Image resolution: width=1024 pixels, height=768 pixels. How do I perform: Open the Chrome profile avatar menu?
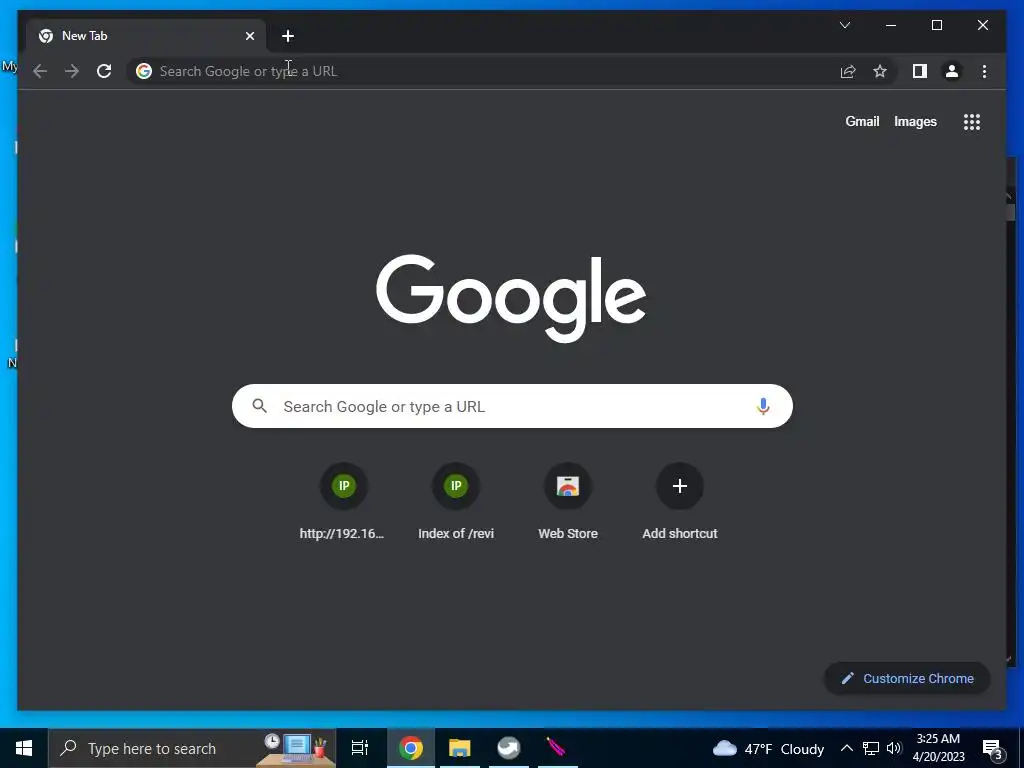[952, 71]
